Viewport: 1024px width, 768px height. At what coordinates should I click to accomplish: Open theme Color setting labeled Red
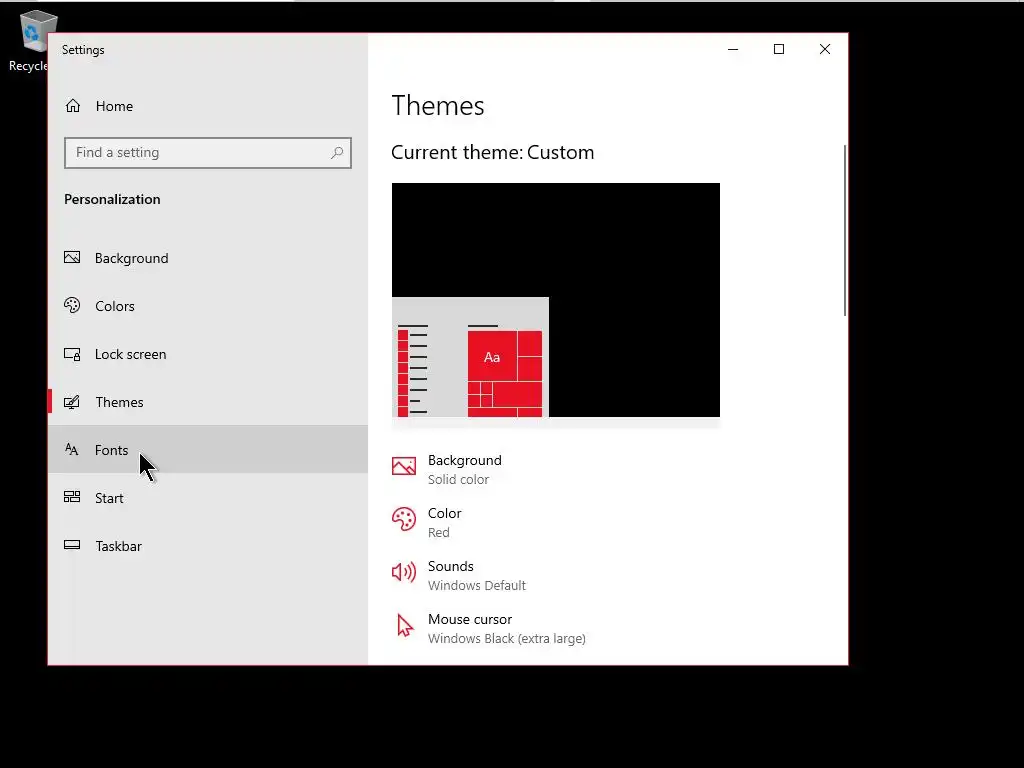click(428, 522)
